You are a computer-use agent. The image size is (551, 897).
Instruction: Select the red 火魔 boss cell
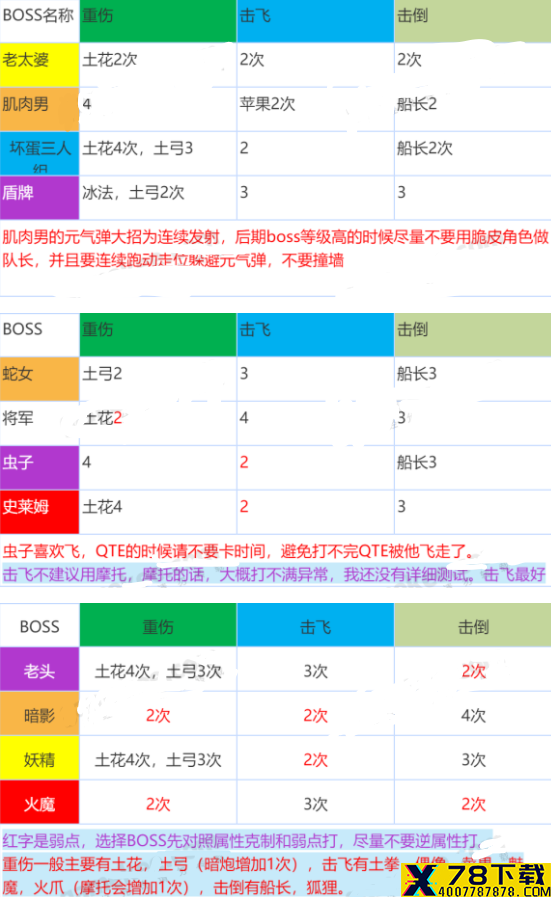tap(39, 802)
